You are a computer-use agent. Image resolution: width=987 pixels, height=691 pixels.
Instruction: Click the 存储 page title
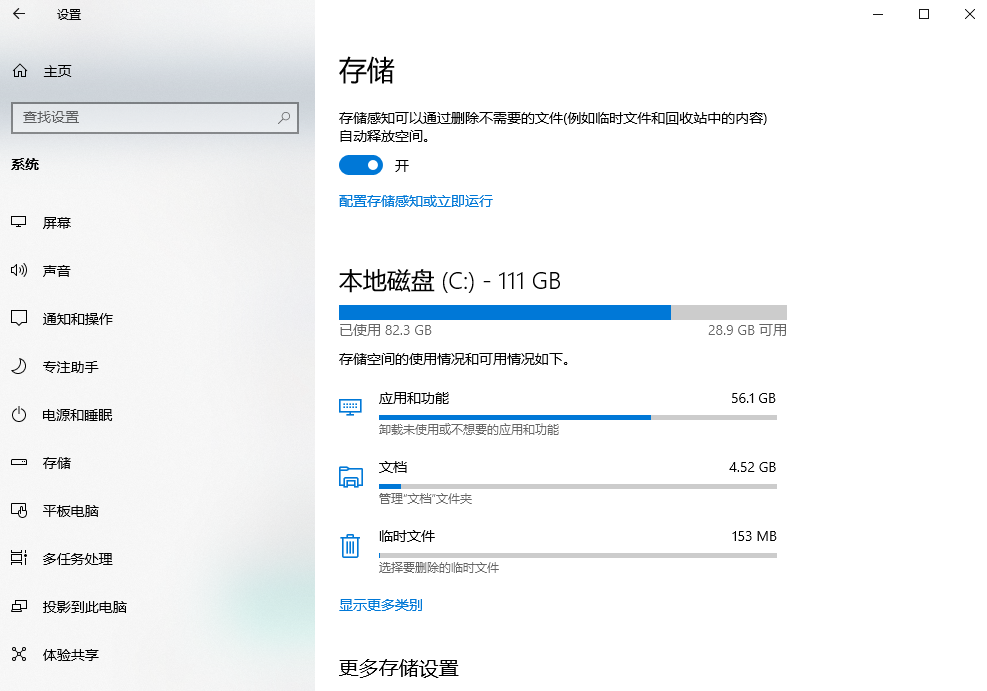click(366, 70)
